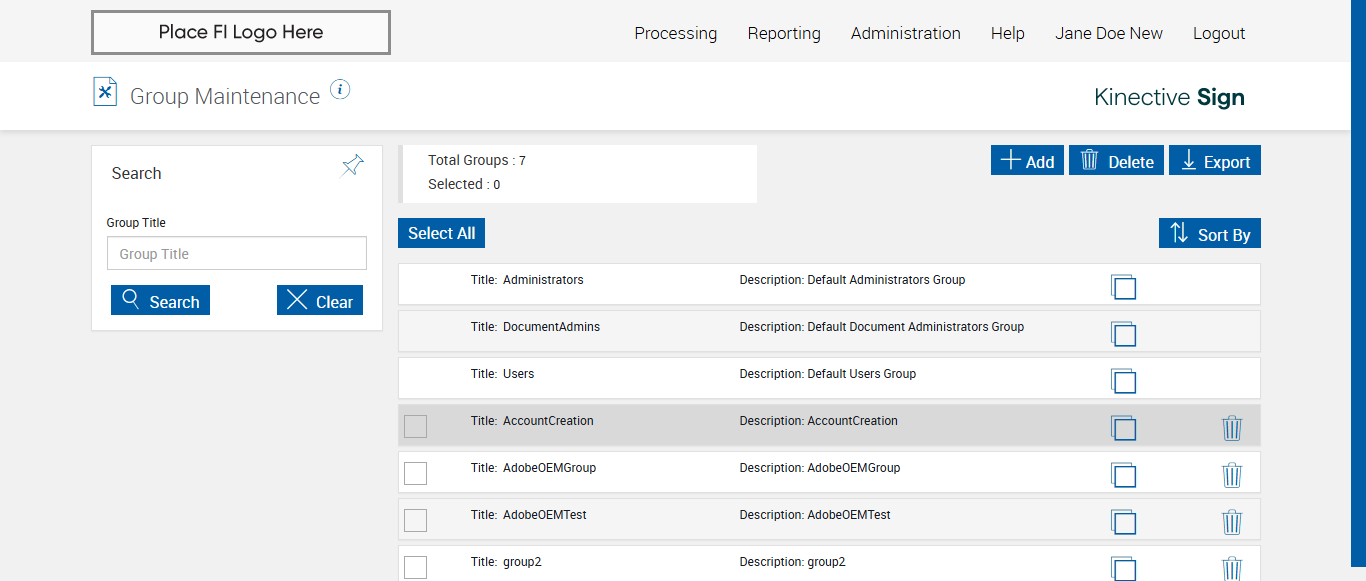Click the copy icon for AdobeOEMTest group
Screen dimensions: 1366x581
pos(1124,522)
